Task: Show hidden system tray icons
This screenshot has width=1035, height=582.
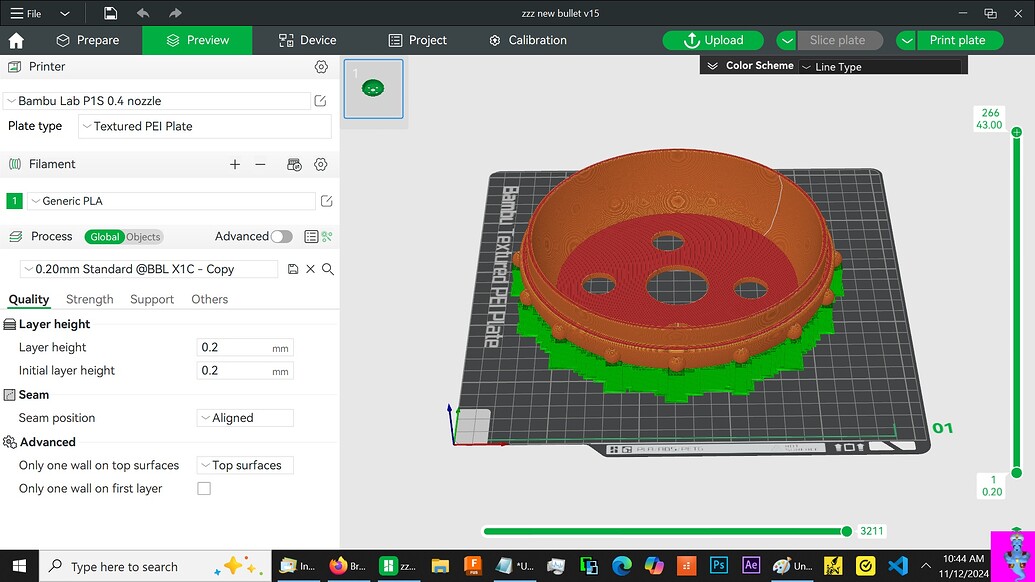Action: pos(925,566)
